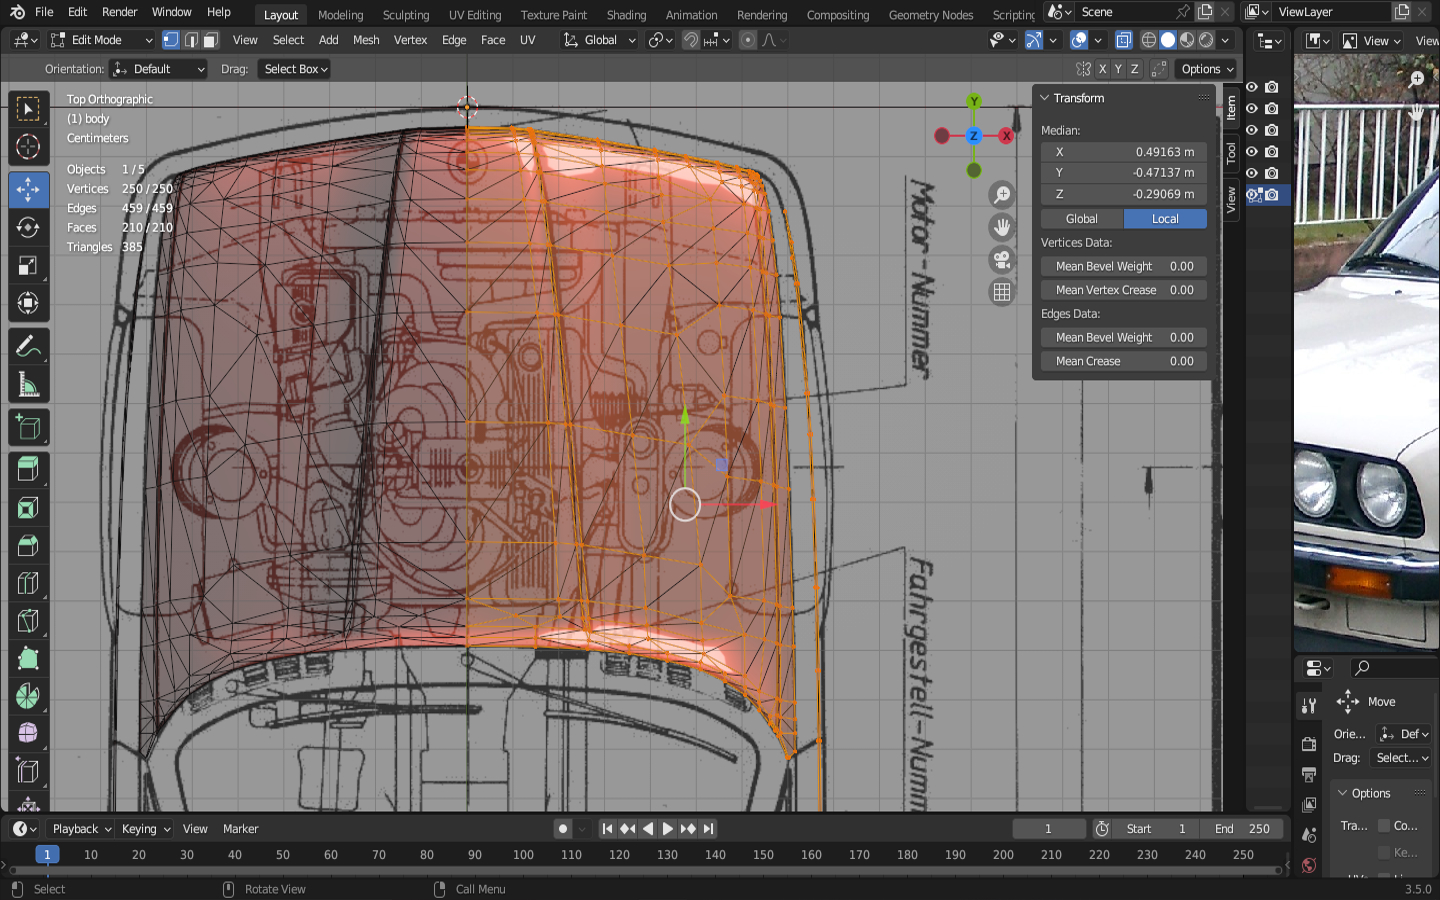Switch to the UV Editing workspace tab
1440x900 pixels.
[474, 15]
